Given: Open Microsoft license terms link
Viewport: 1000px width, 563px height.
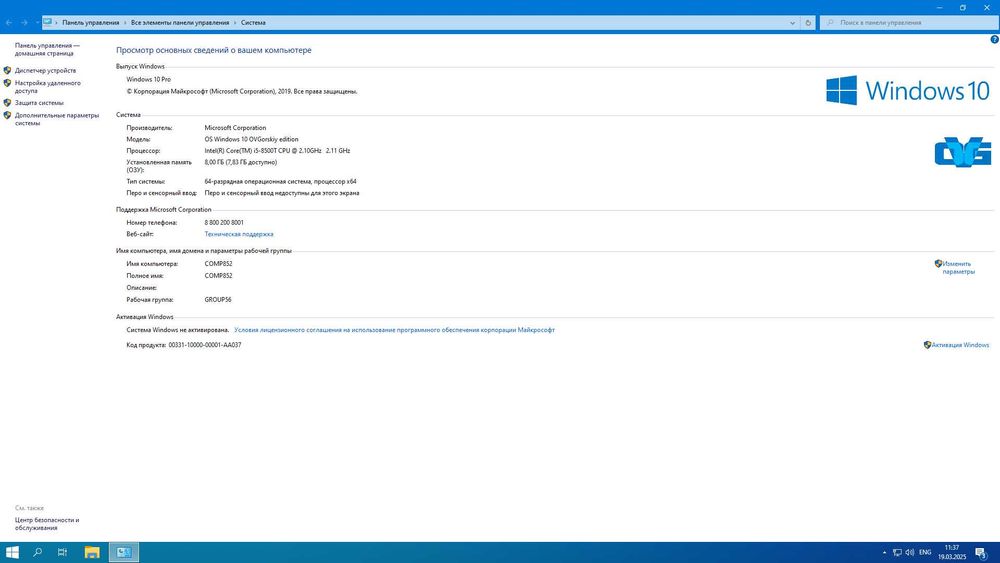Looking at the screenshot, I should [394, 330].
